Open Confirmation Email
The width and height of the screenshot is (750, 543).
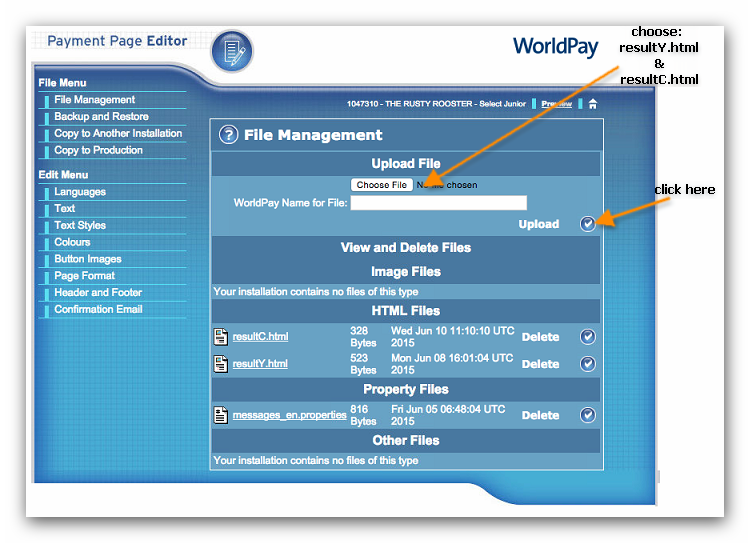coord(99,309)
